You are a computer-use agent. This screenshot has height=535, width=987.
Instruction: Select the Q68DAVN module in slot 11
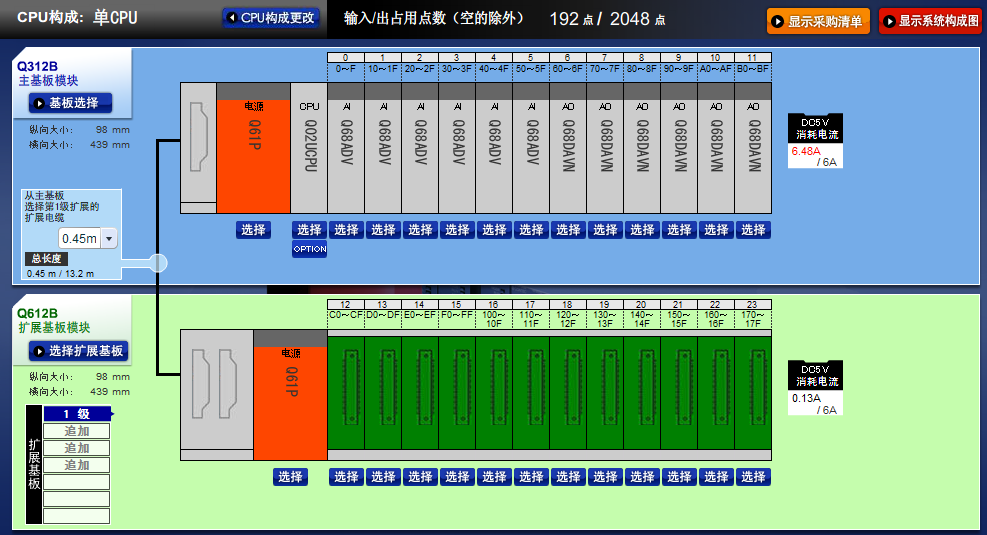tap(753, 148)
